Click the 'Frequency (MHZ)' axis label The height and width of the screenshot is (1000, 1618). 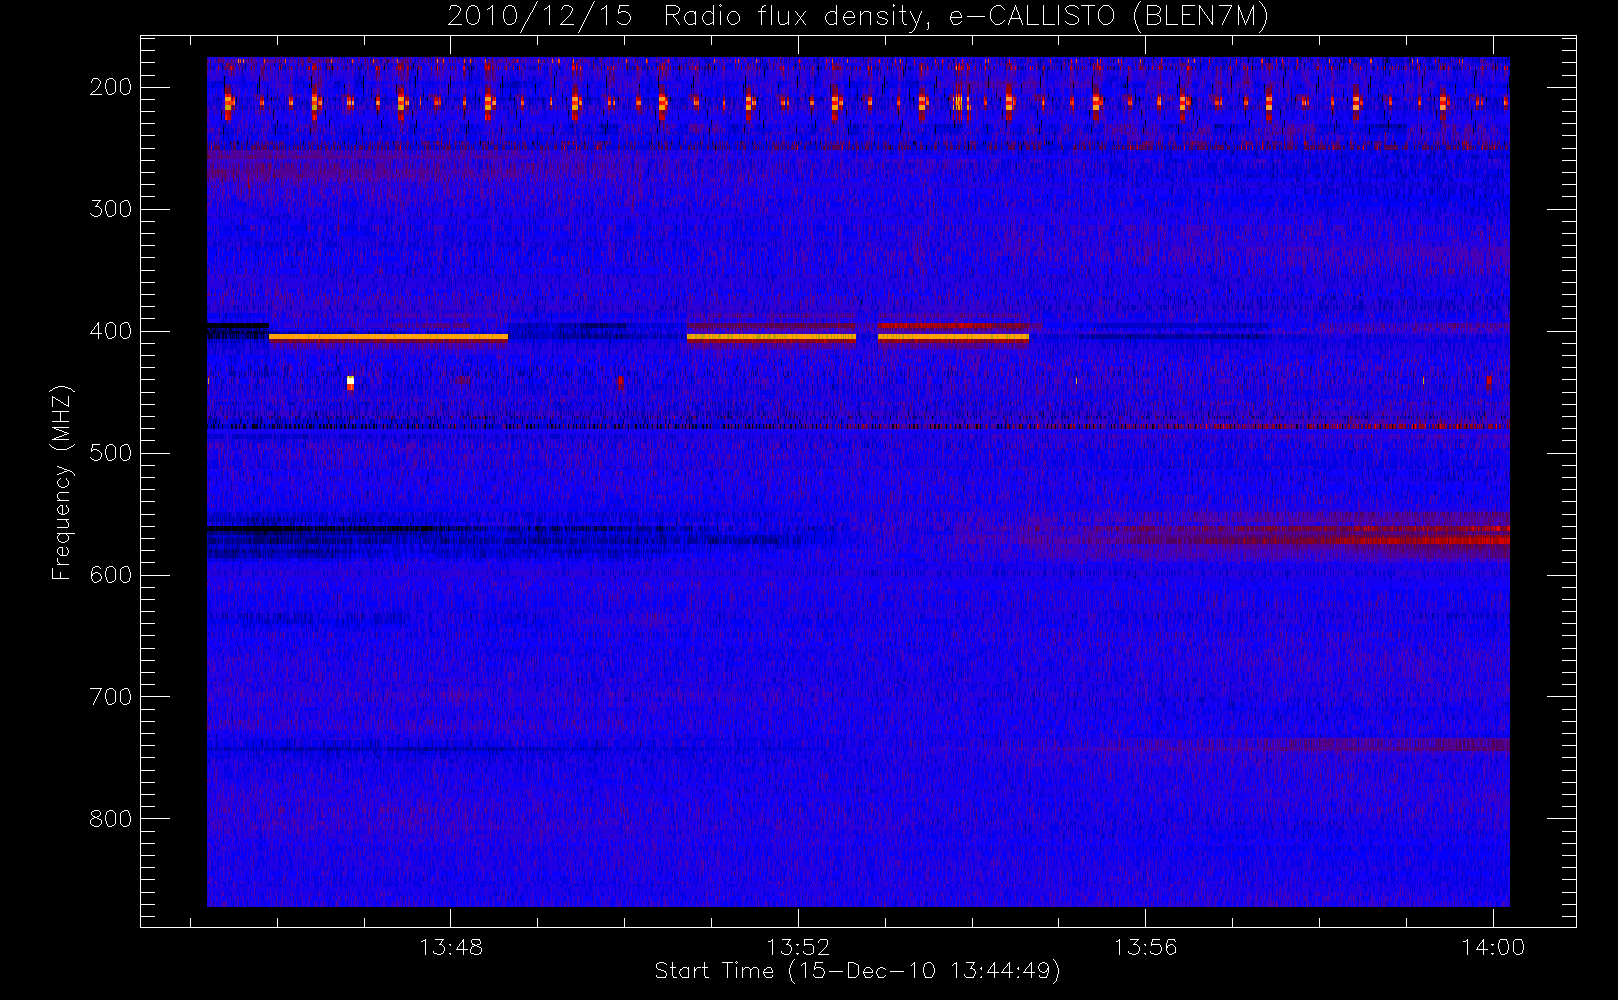(62, 482)
